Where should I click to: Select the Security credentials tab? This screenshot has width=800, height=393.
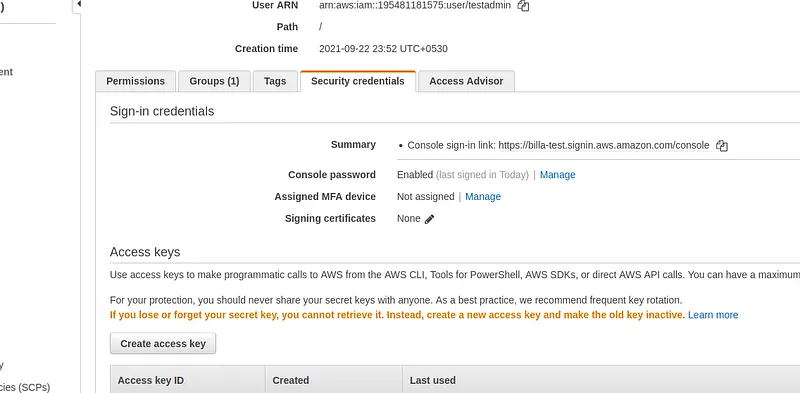[x=358, y=81]
